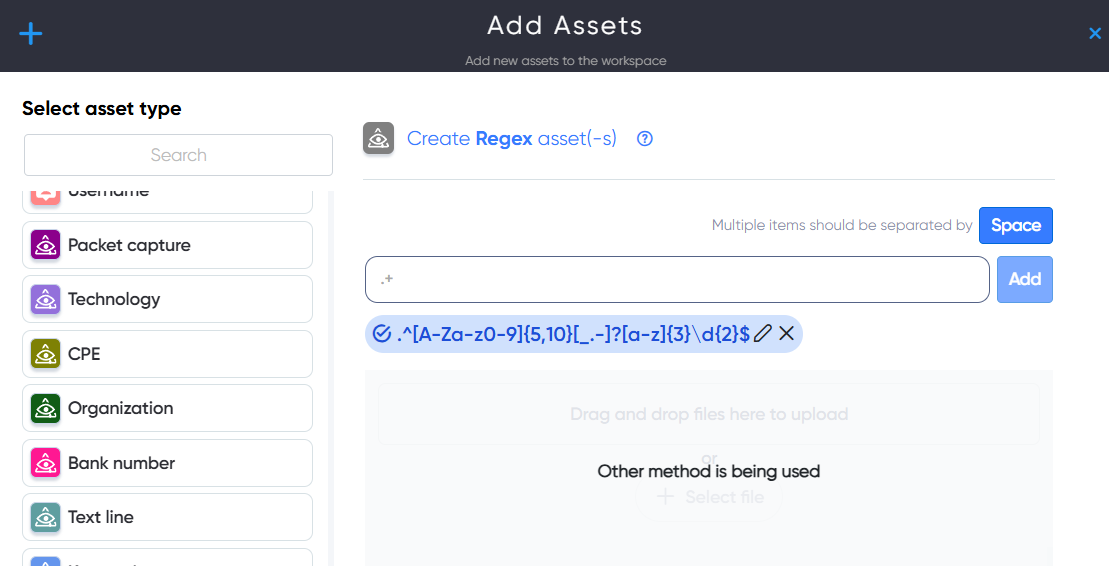Click the regex chip pattern text
1109x566 pixels.
[x=573, y=334]
